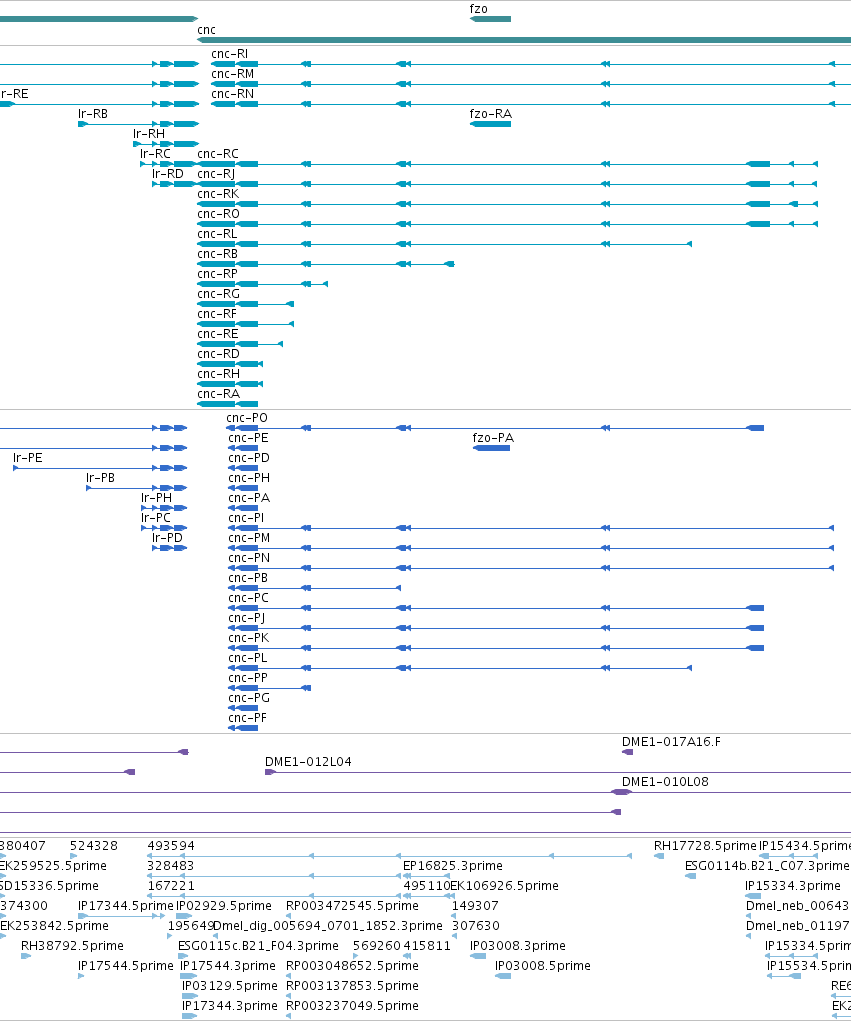Select the lr-RC transcript label

(156, 154)
